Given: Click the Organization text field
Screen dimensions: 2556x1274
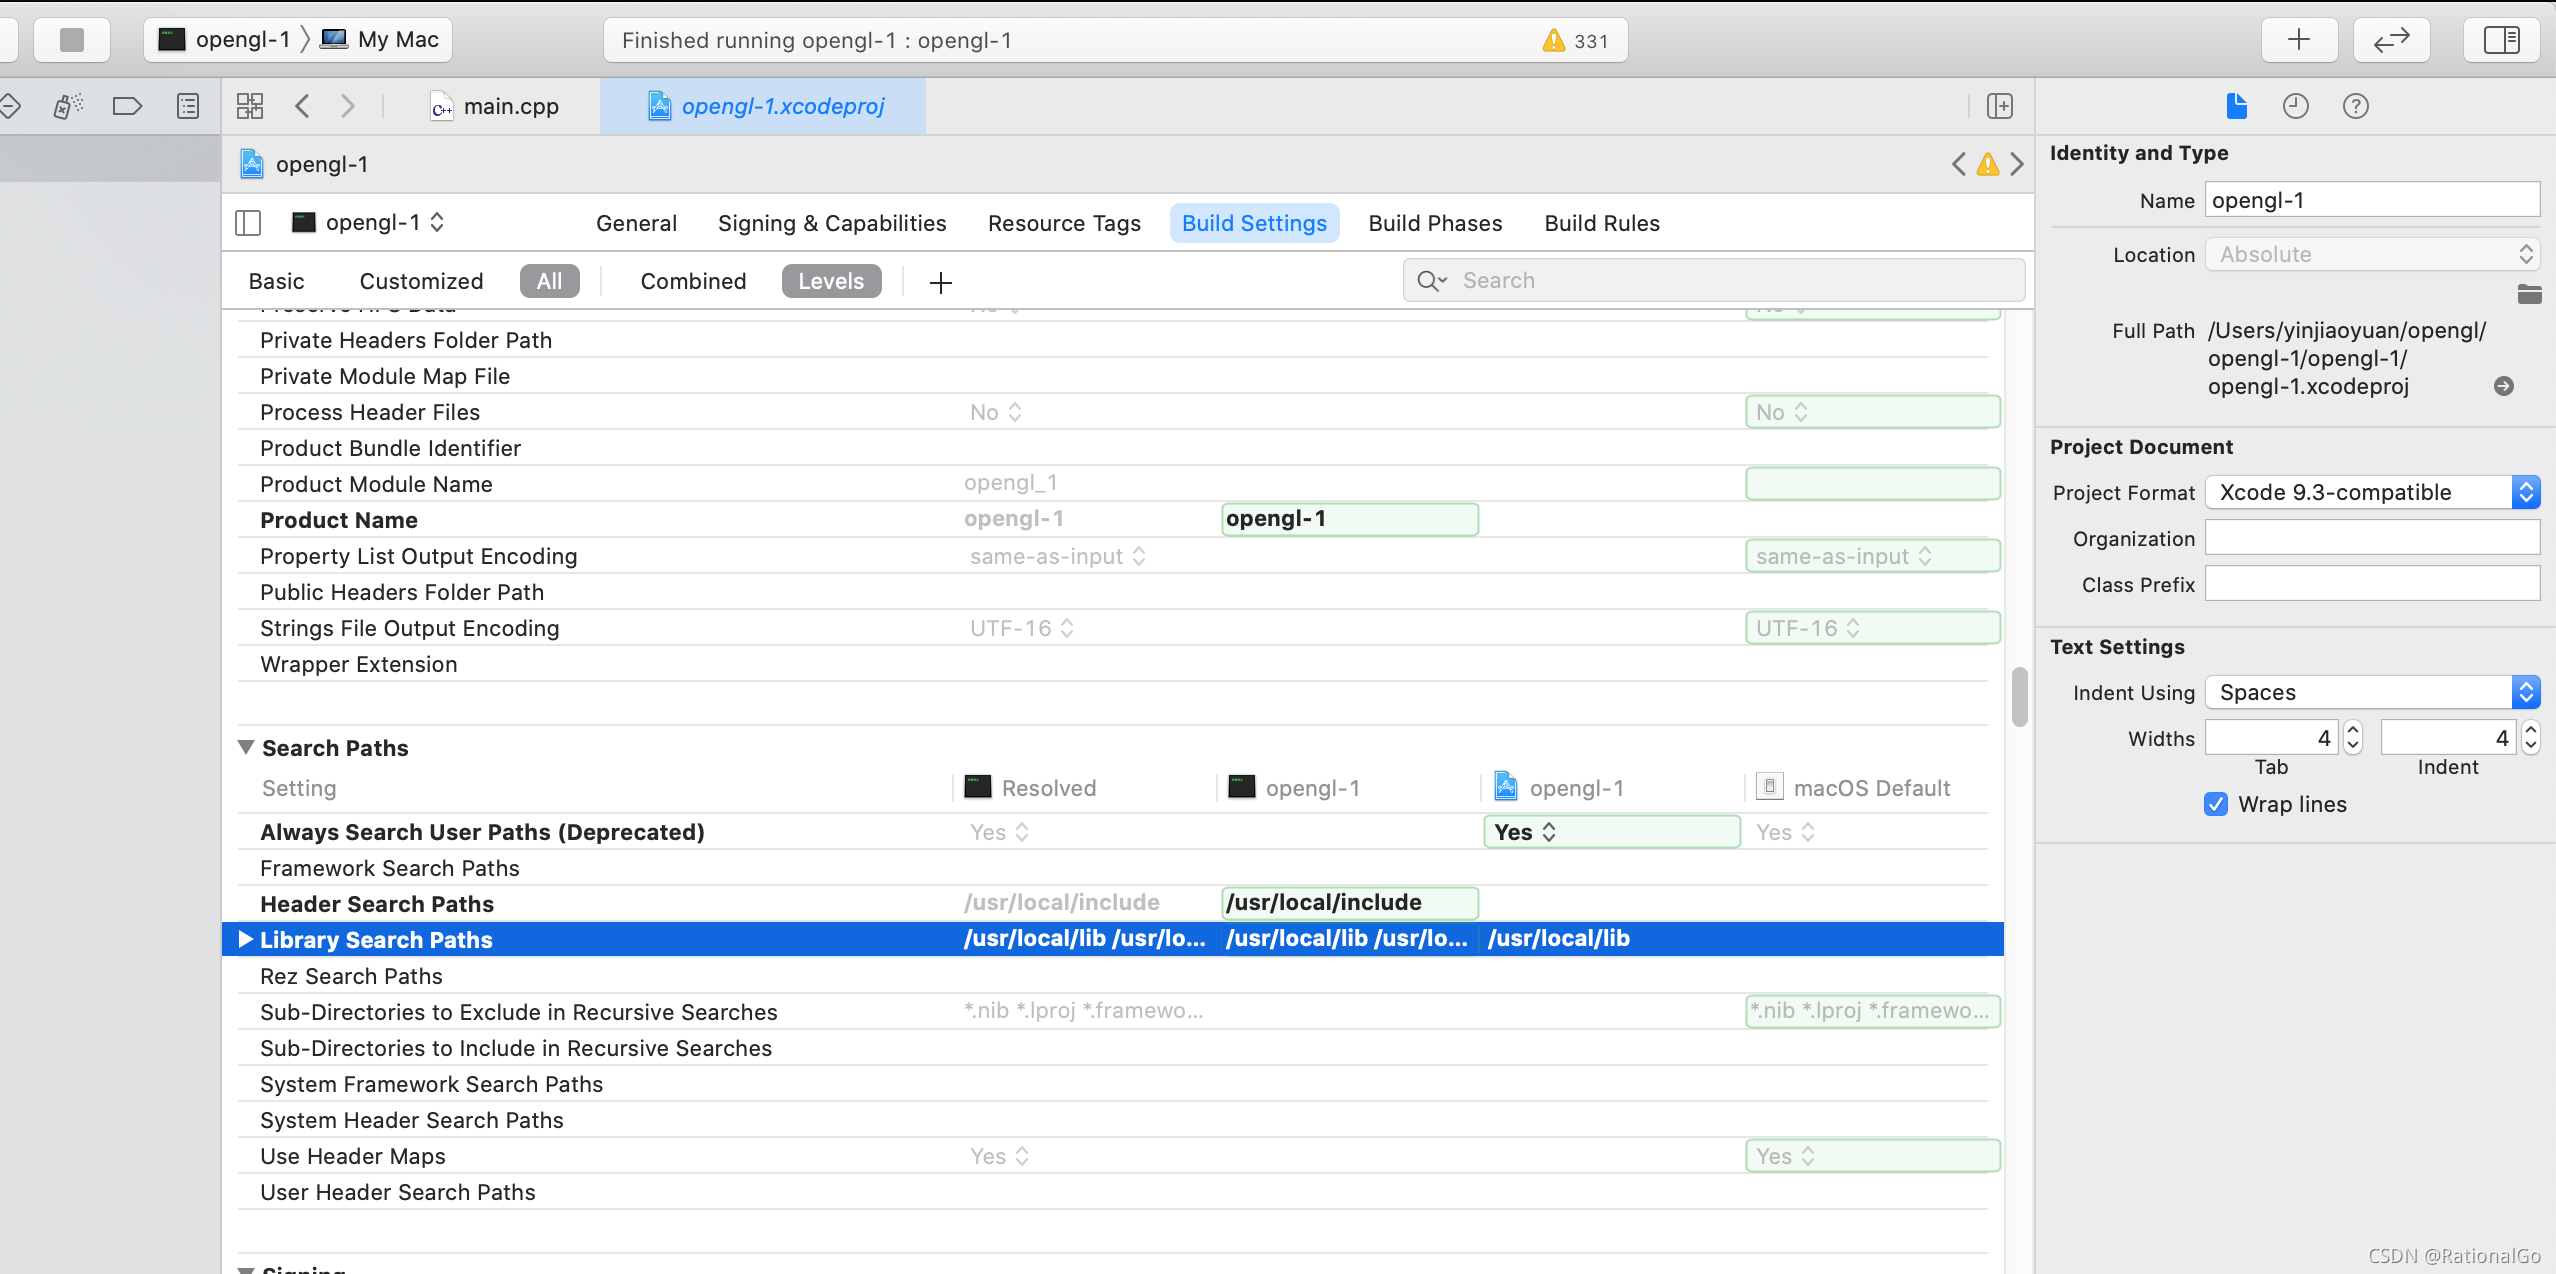Looking at the screenshot, I should pyautogui.click(x=2372, y=538).
